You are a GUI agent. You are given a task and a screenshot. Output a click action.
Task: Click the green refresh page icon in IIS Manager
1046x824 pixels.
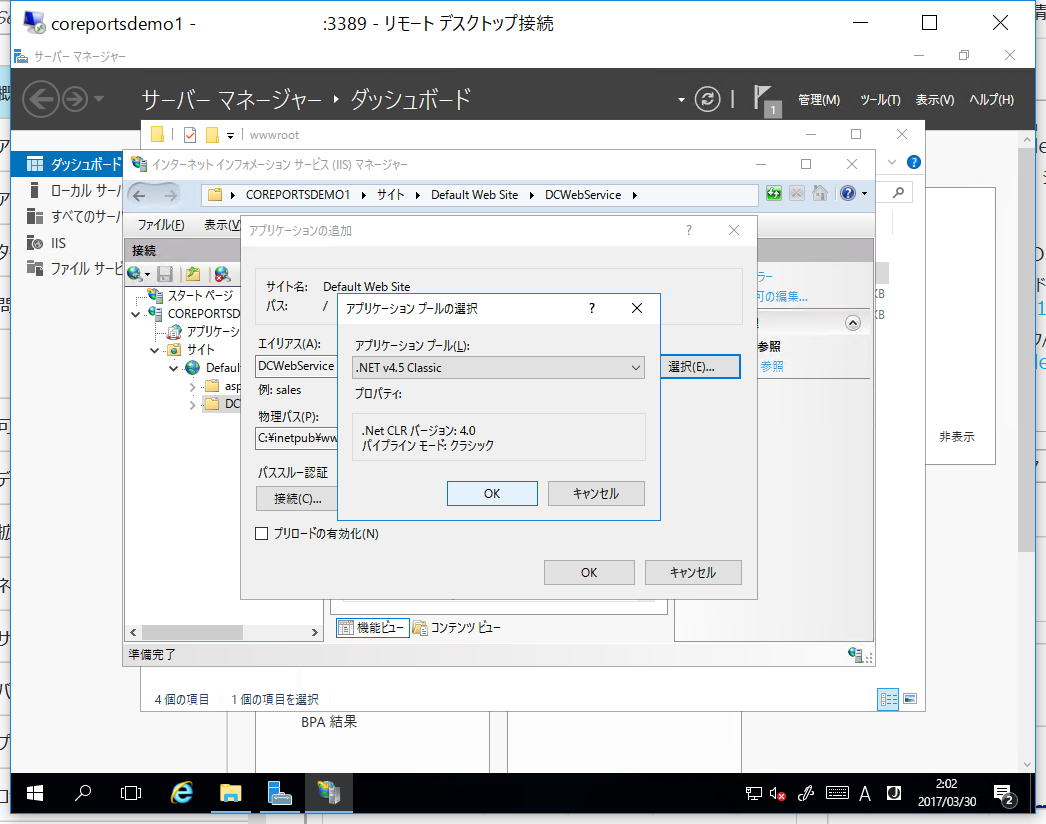coord(774,193)
